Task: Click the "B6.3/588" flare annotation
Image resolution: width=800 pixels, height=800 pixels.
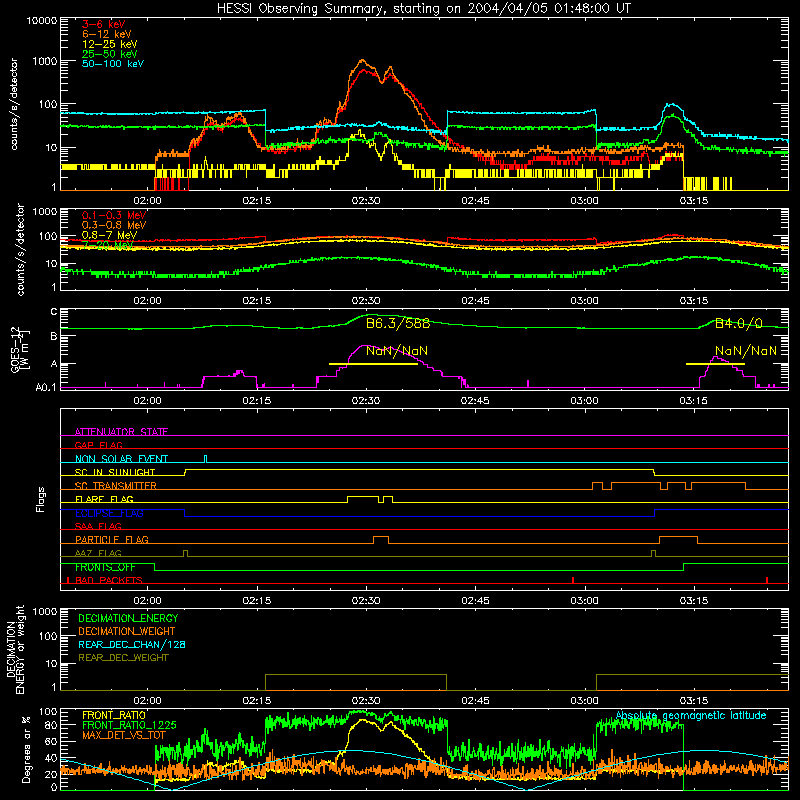Action: (398, 323)
